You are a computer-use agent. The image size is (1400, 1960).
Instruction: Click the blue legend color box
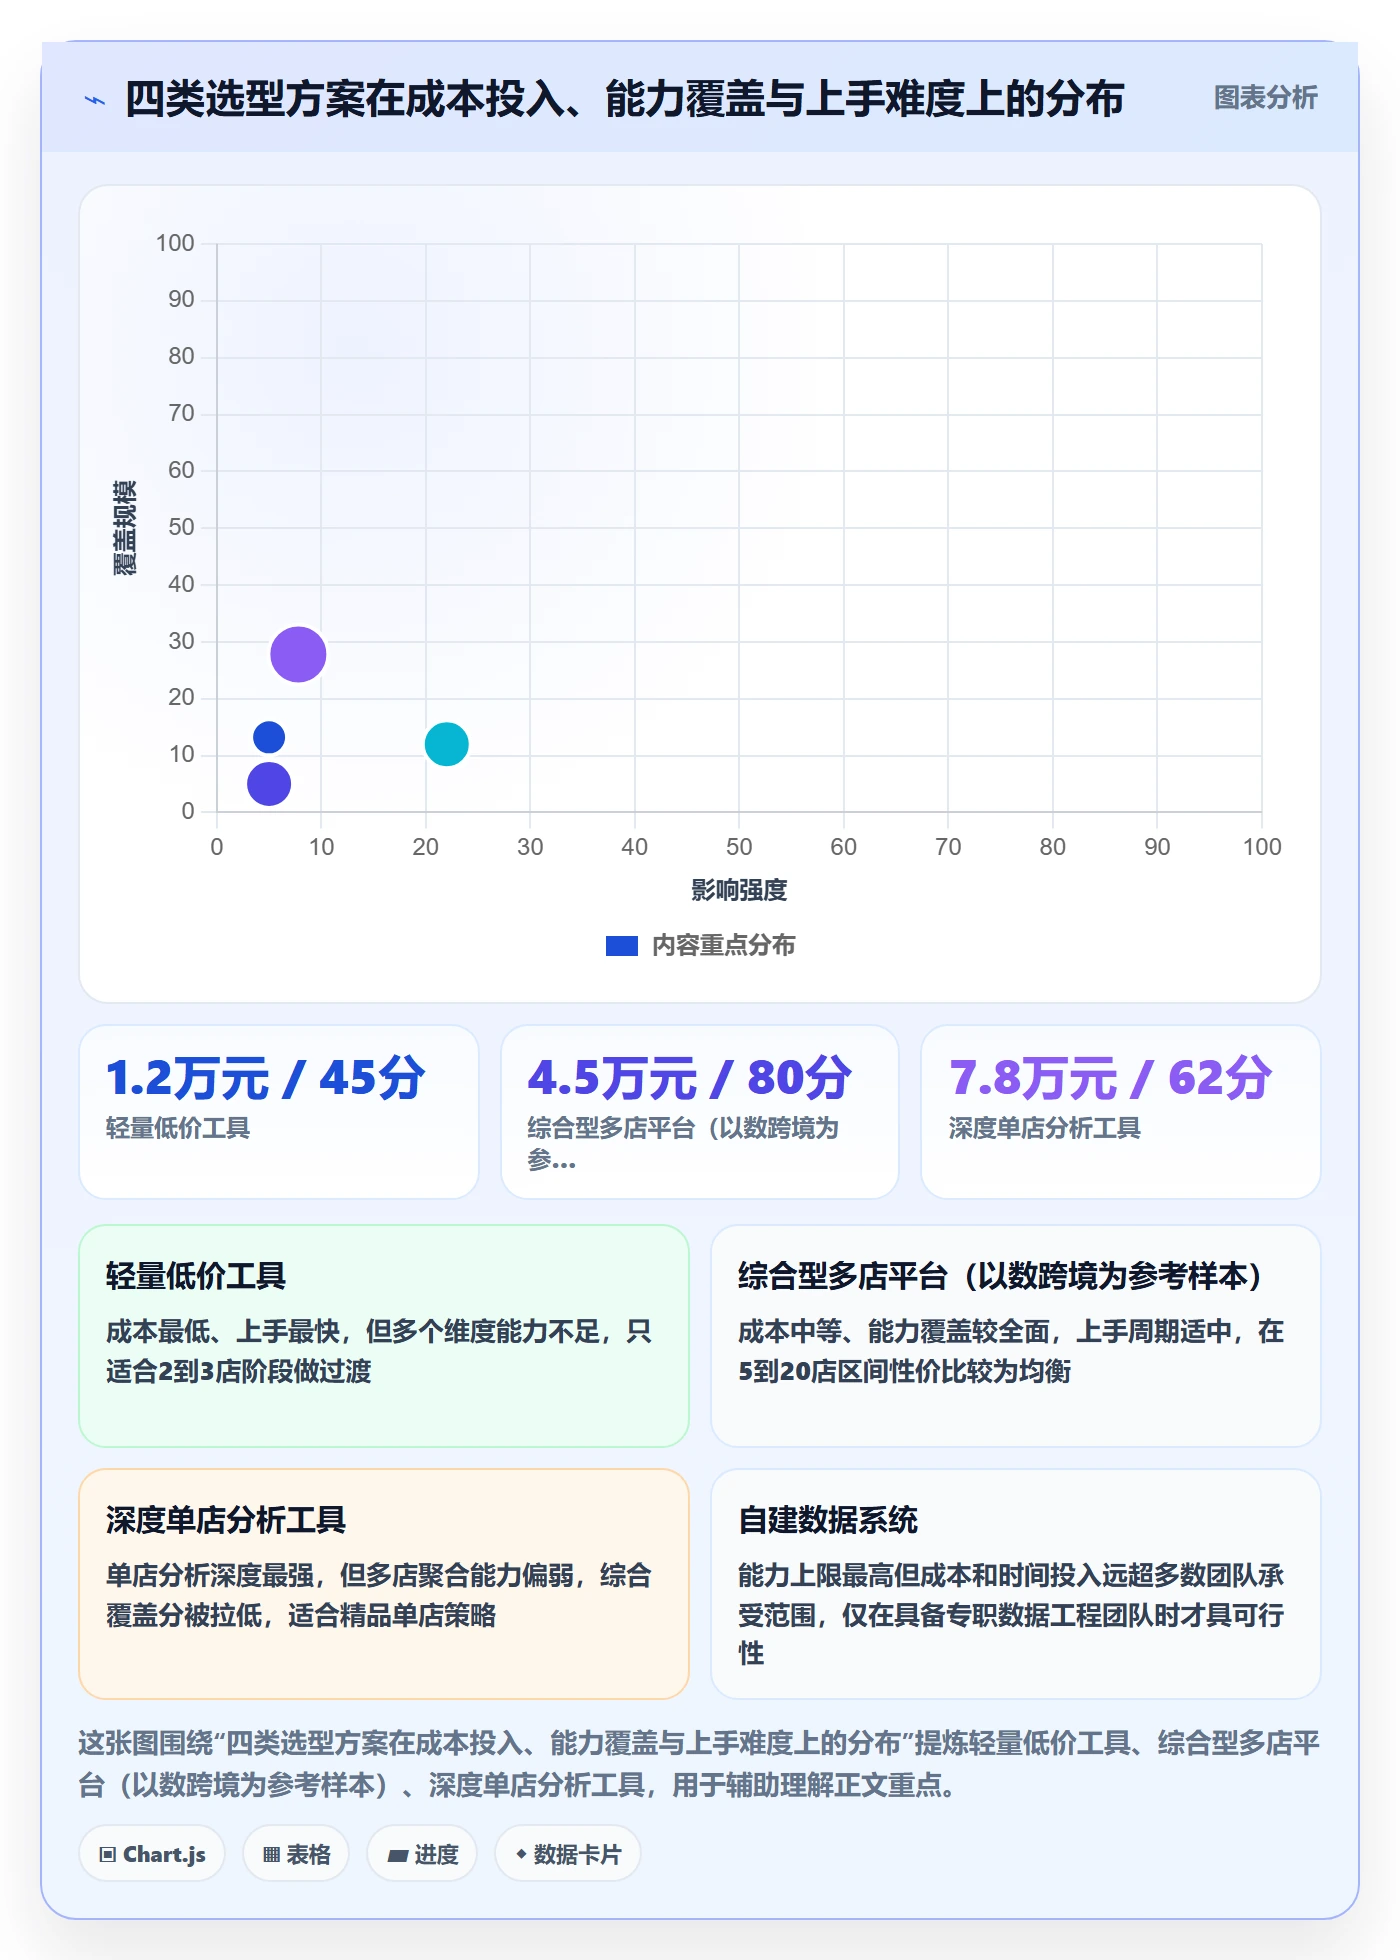point(622,946)
